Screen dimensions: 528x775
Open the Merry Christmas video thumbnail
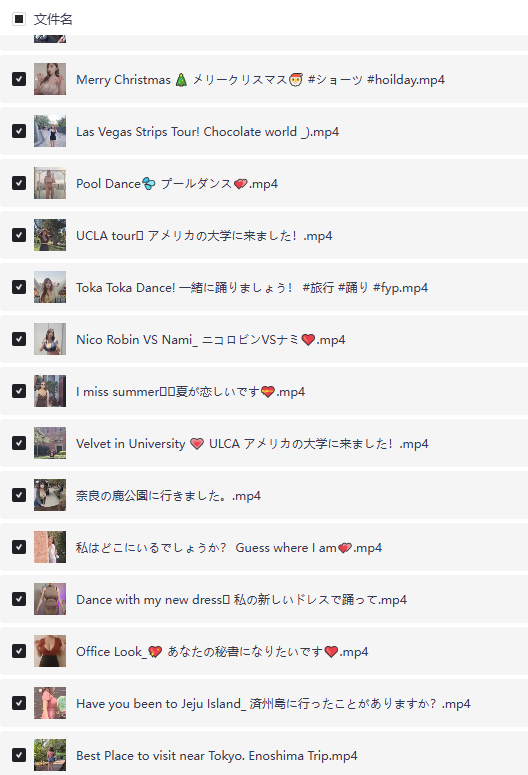50,79
